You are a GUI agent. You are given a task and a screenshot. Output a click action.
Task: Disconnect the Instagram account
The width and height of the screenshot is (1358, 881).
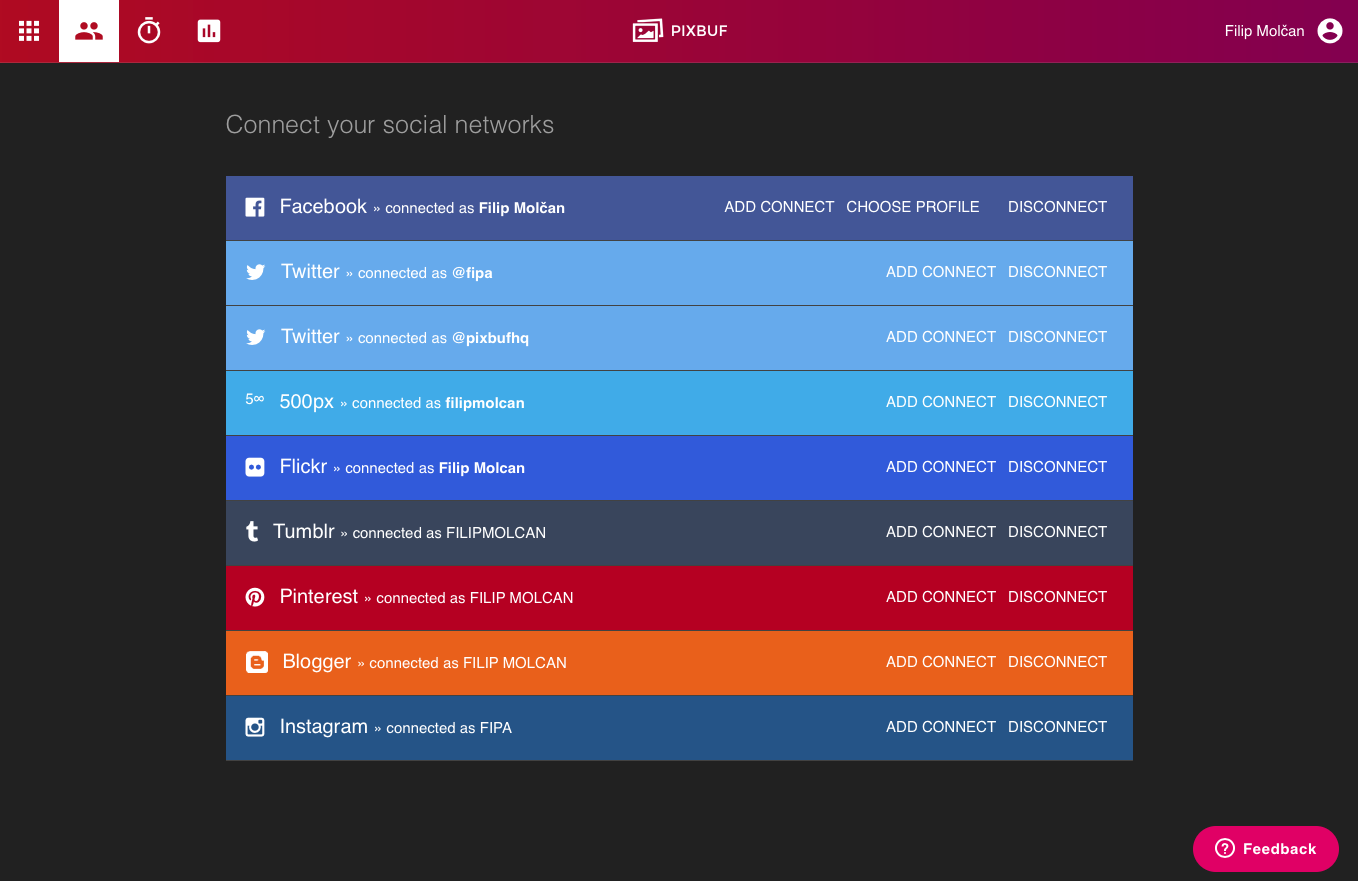(x=1057, y=727)
